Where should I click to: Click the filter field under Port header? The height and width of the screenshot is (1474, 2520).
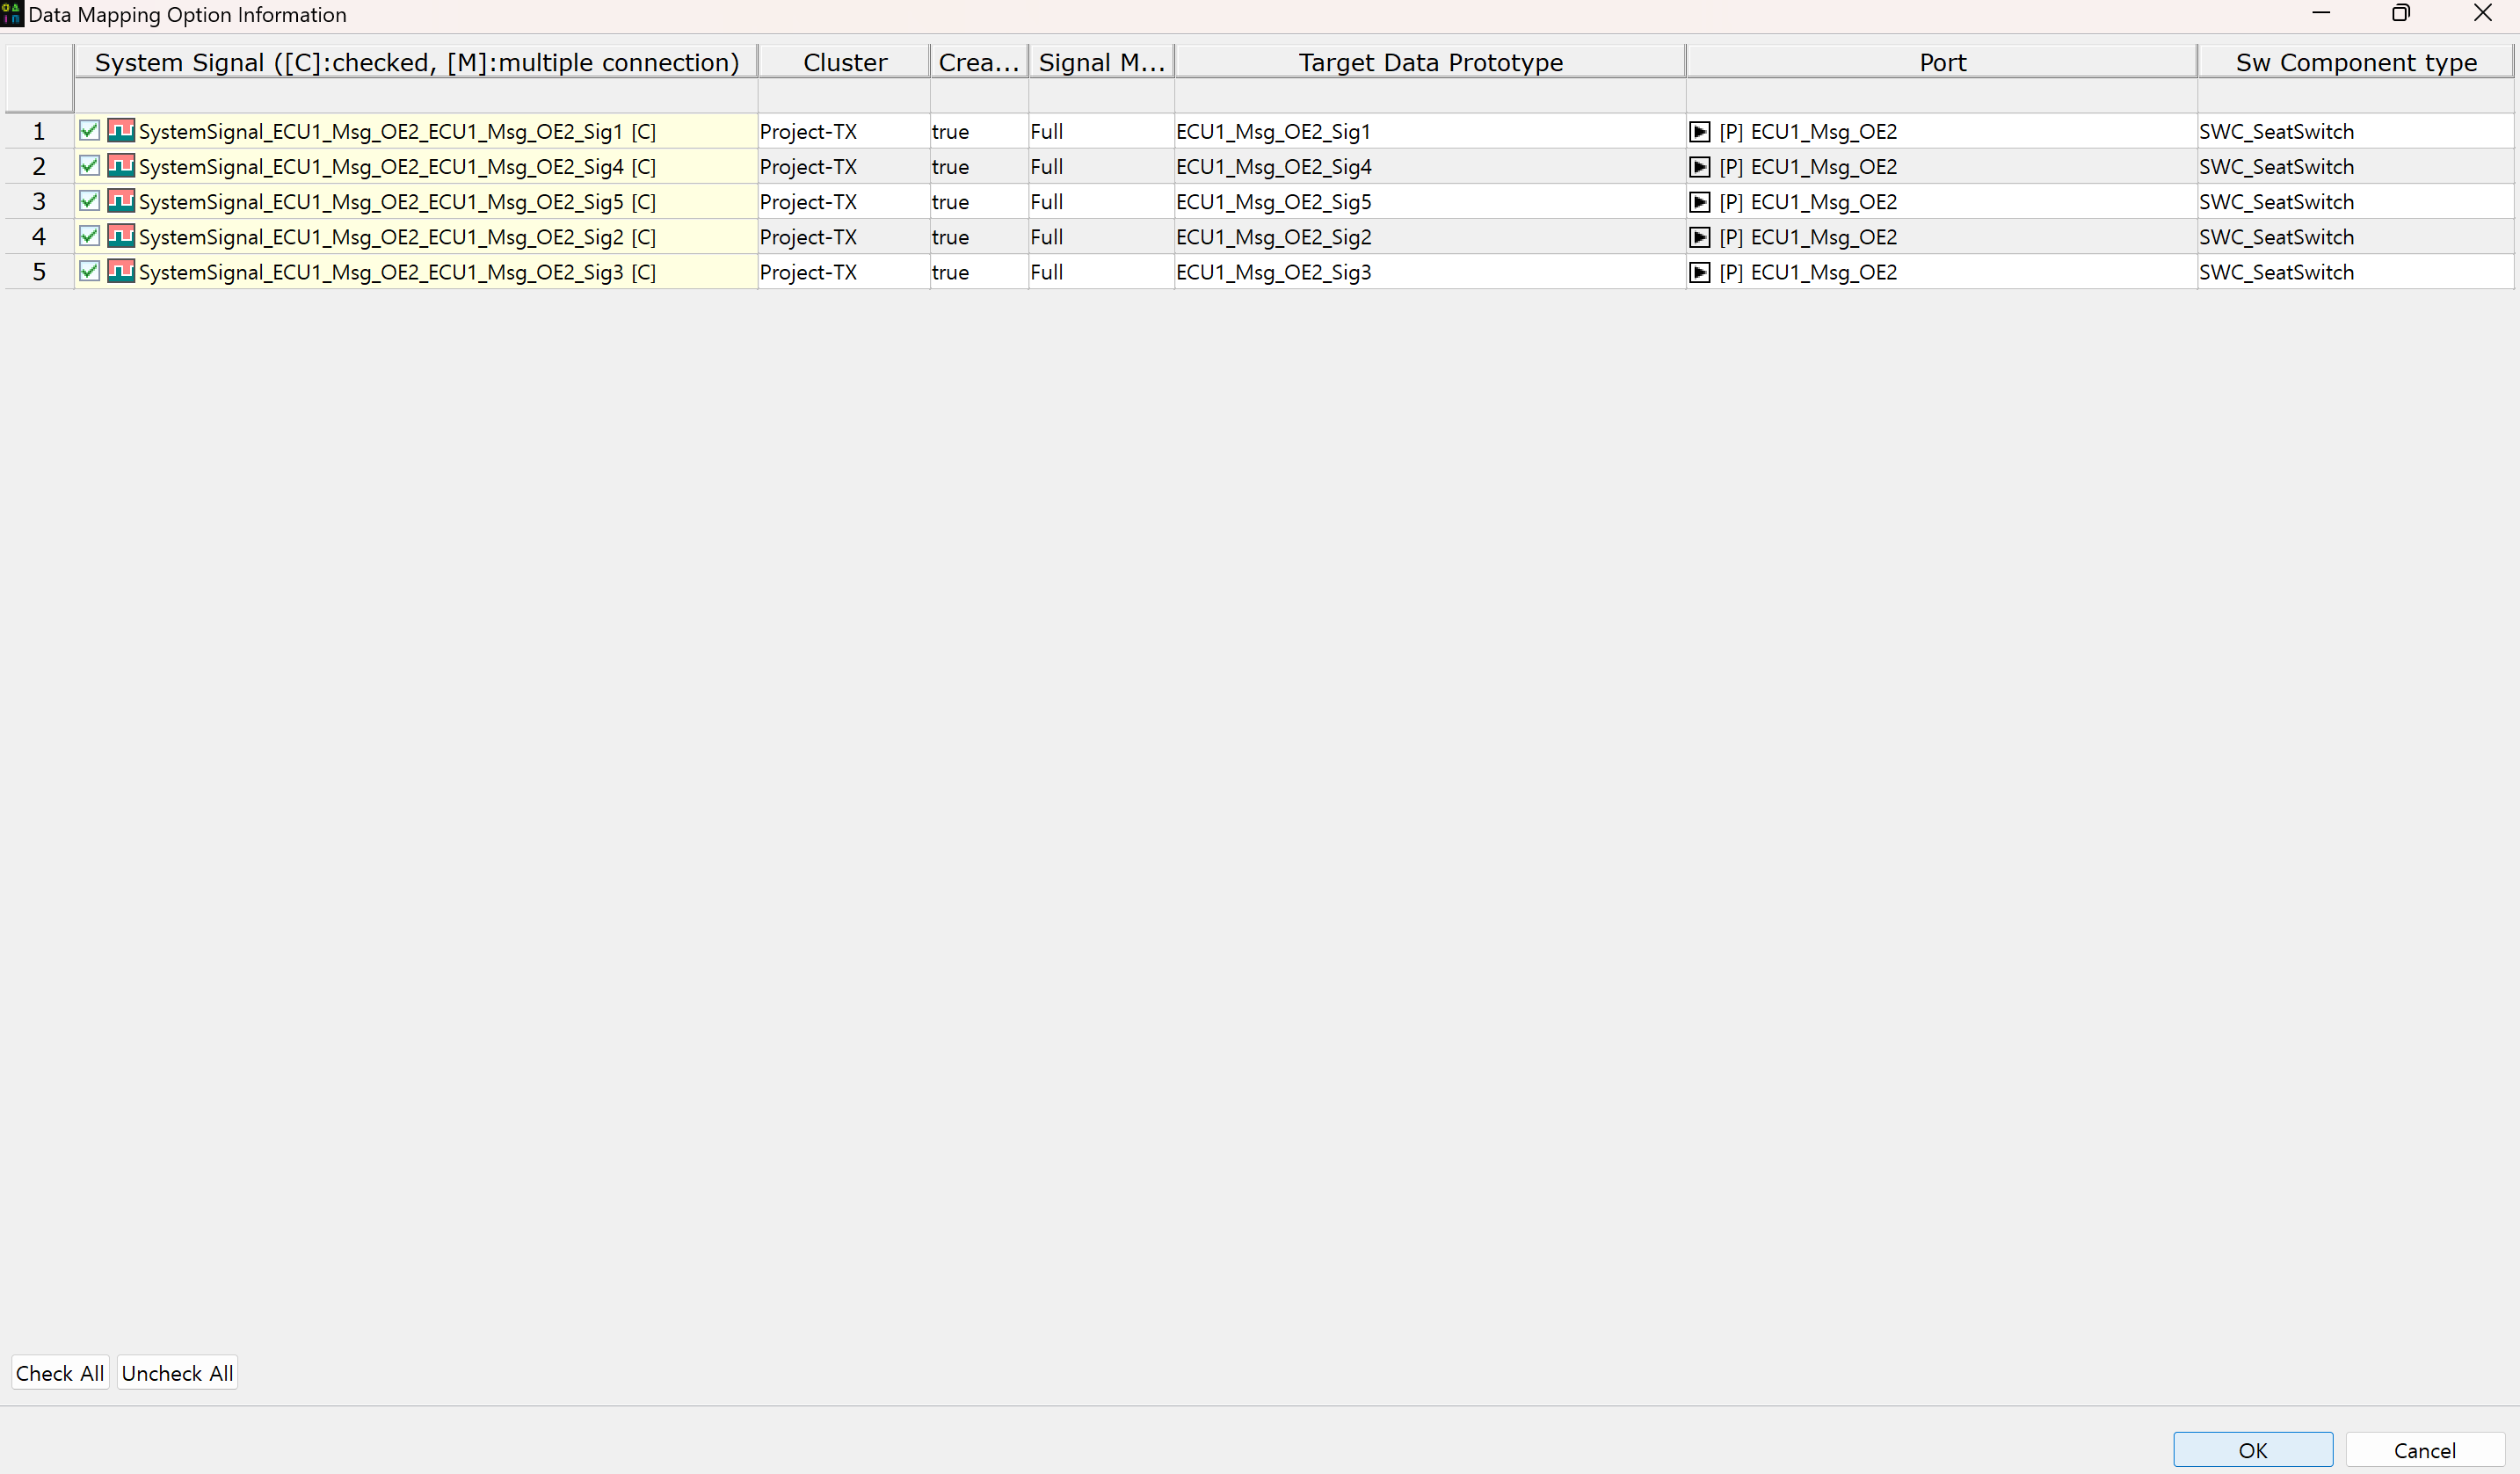[1942, 96]
